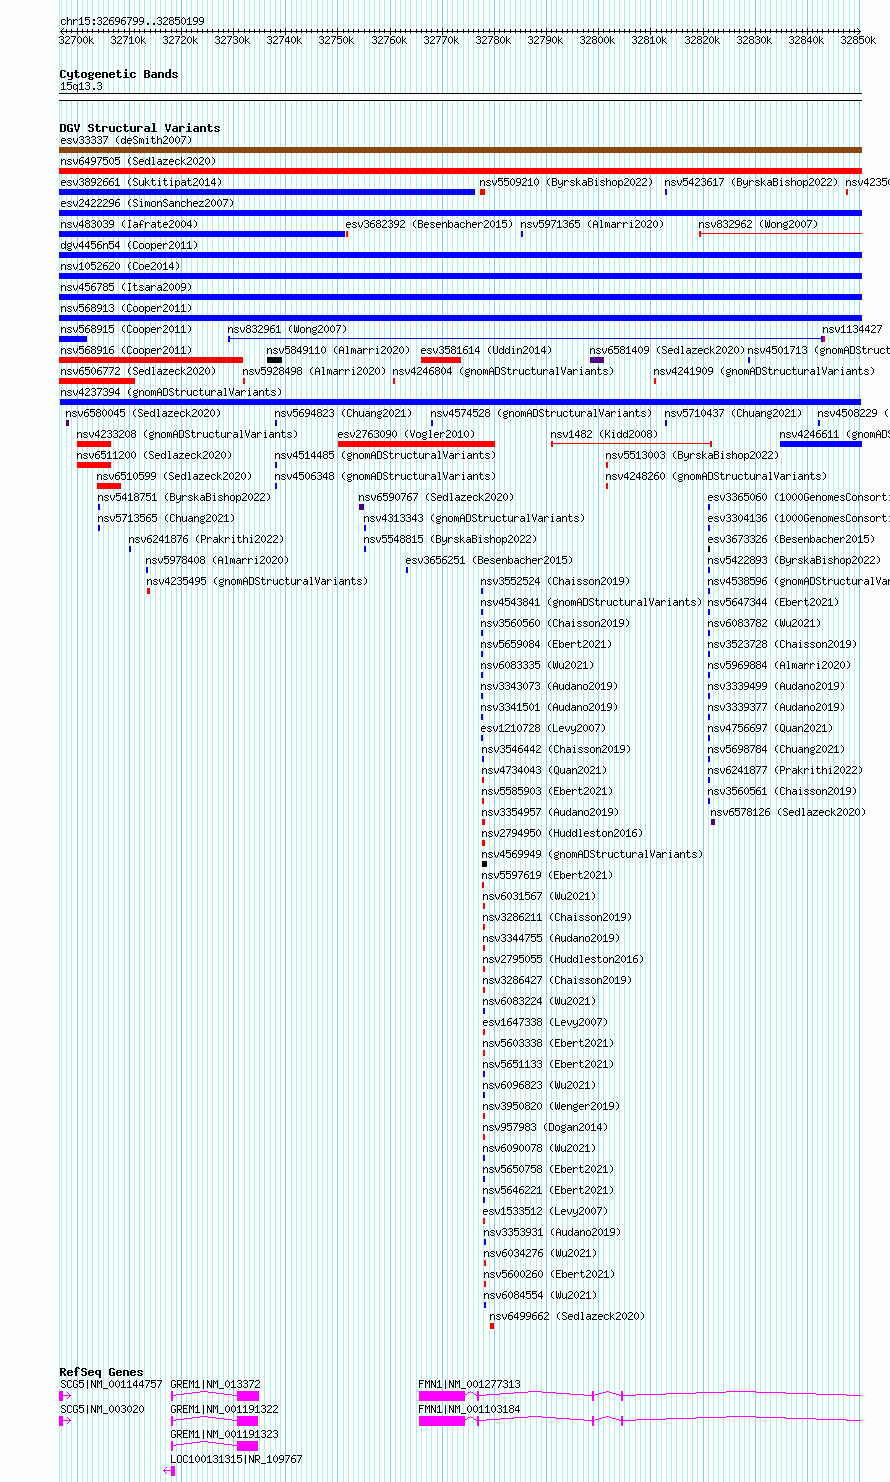Click nsv6506772 (Sedlazeck2020) label
Viewport: 890px width, 1482px height.
pyautogui.click(x=137, y=371)
